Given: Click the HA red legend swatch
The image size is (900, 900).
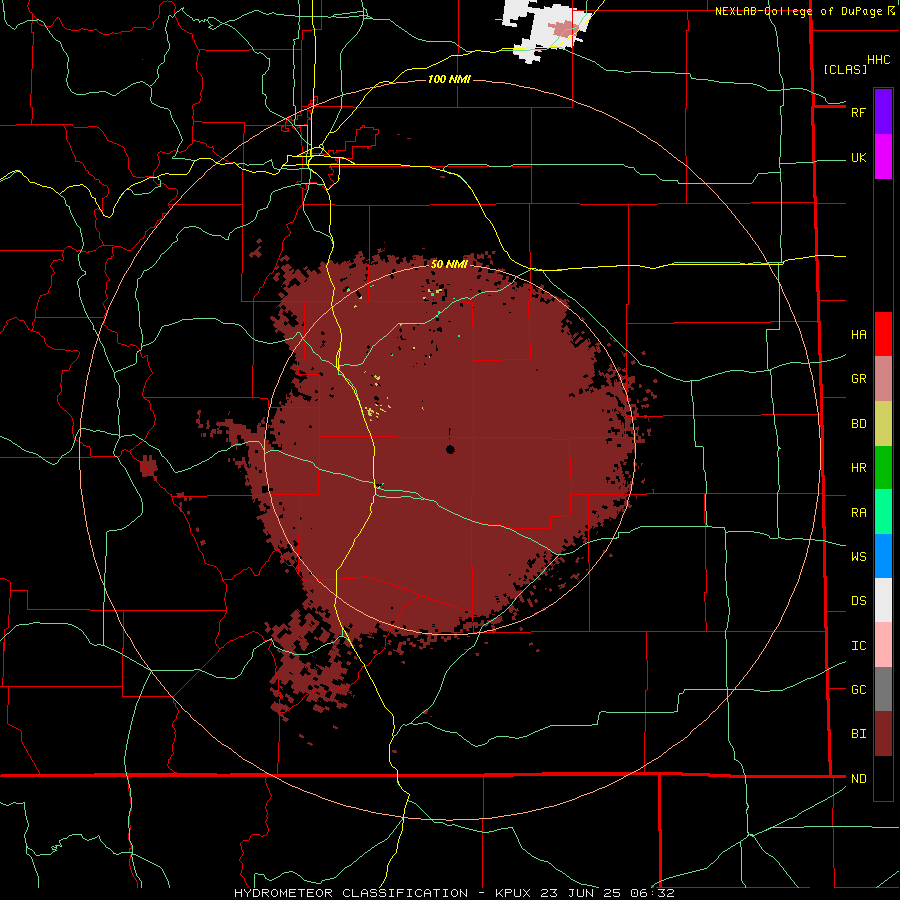Looking at the screenshot, I should point(883,334).
